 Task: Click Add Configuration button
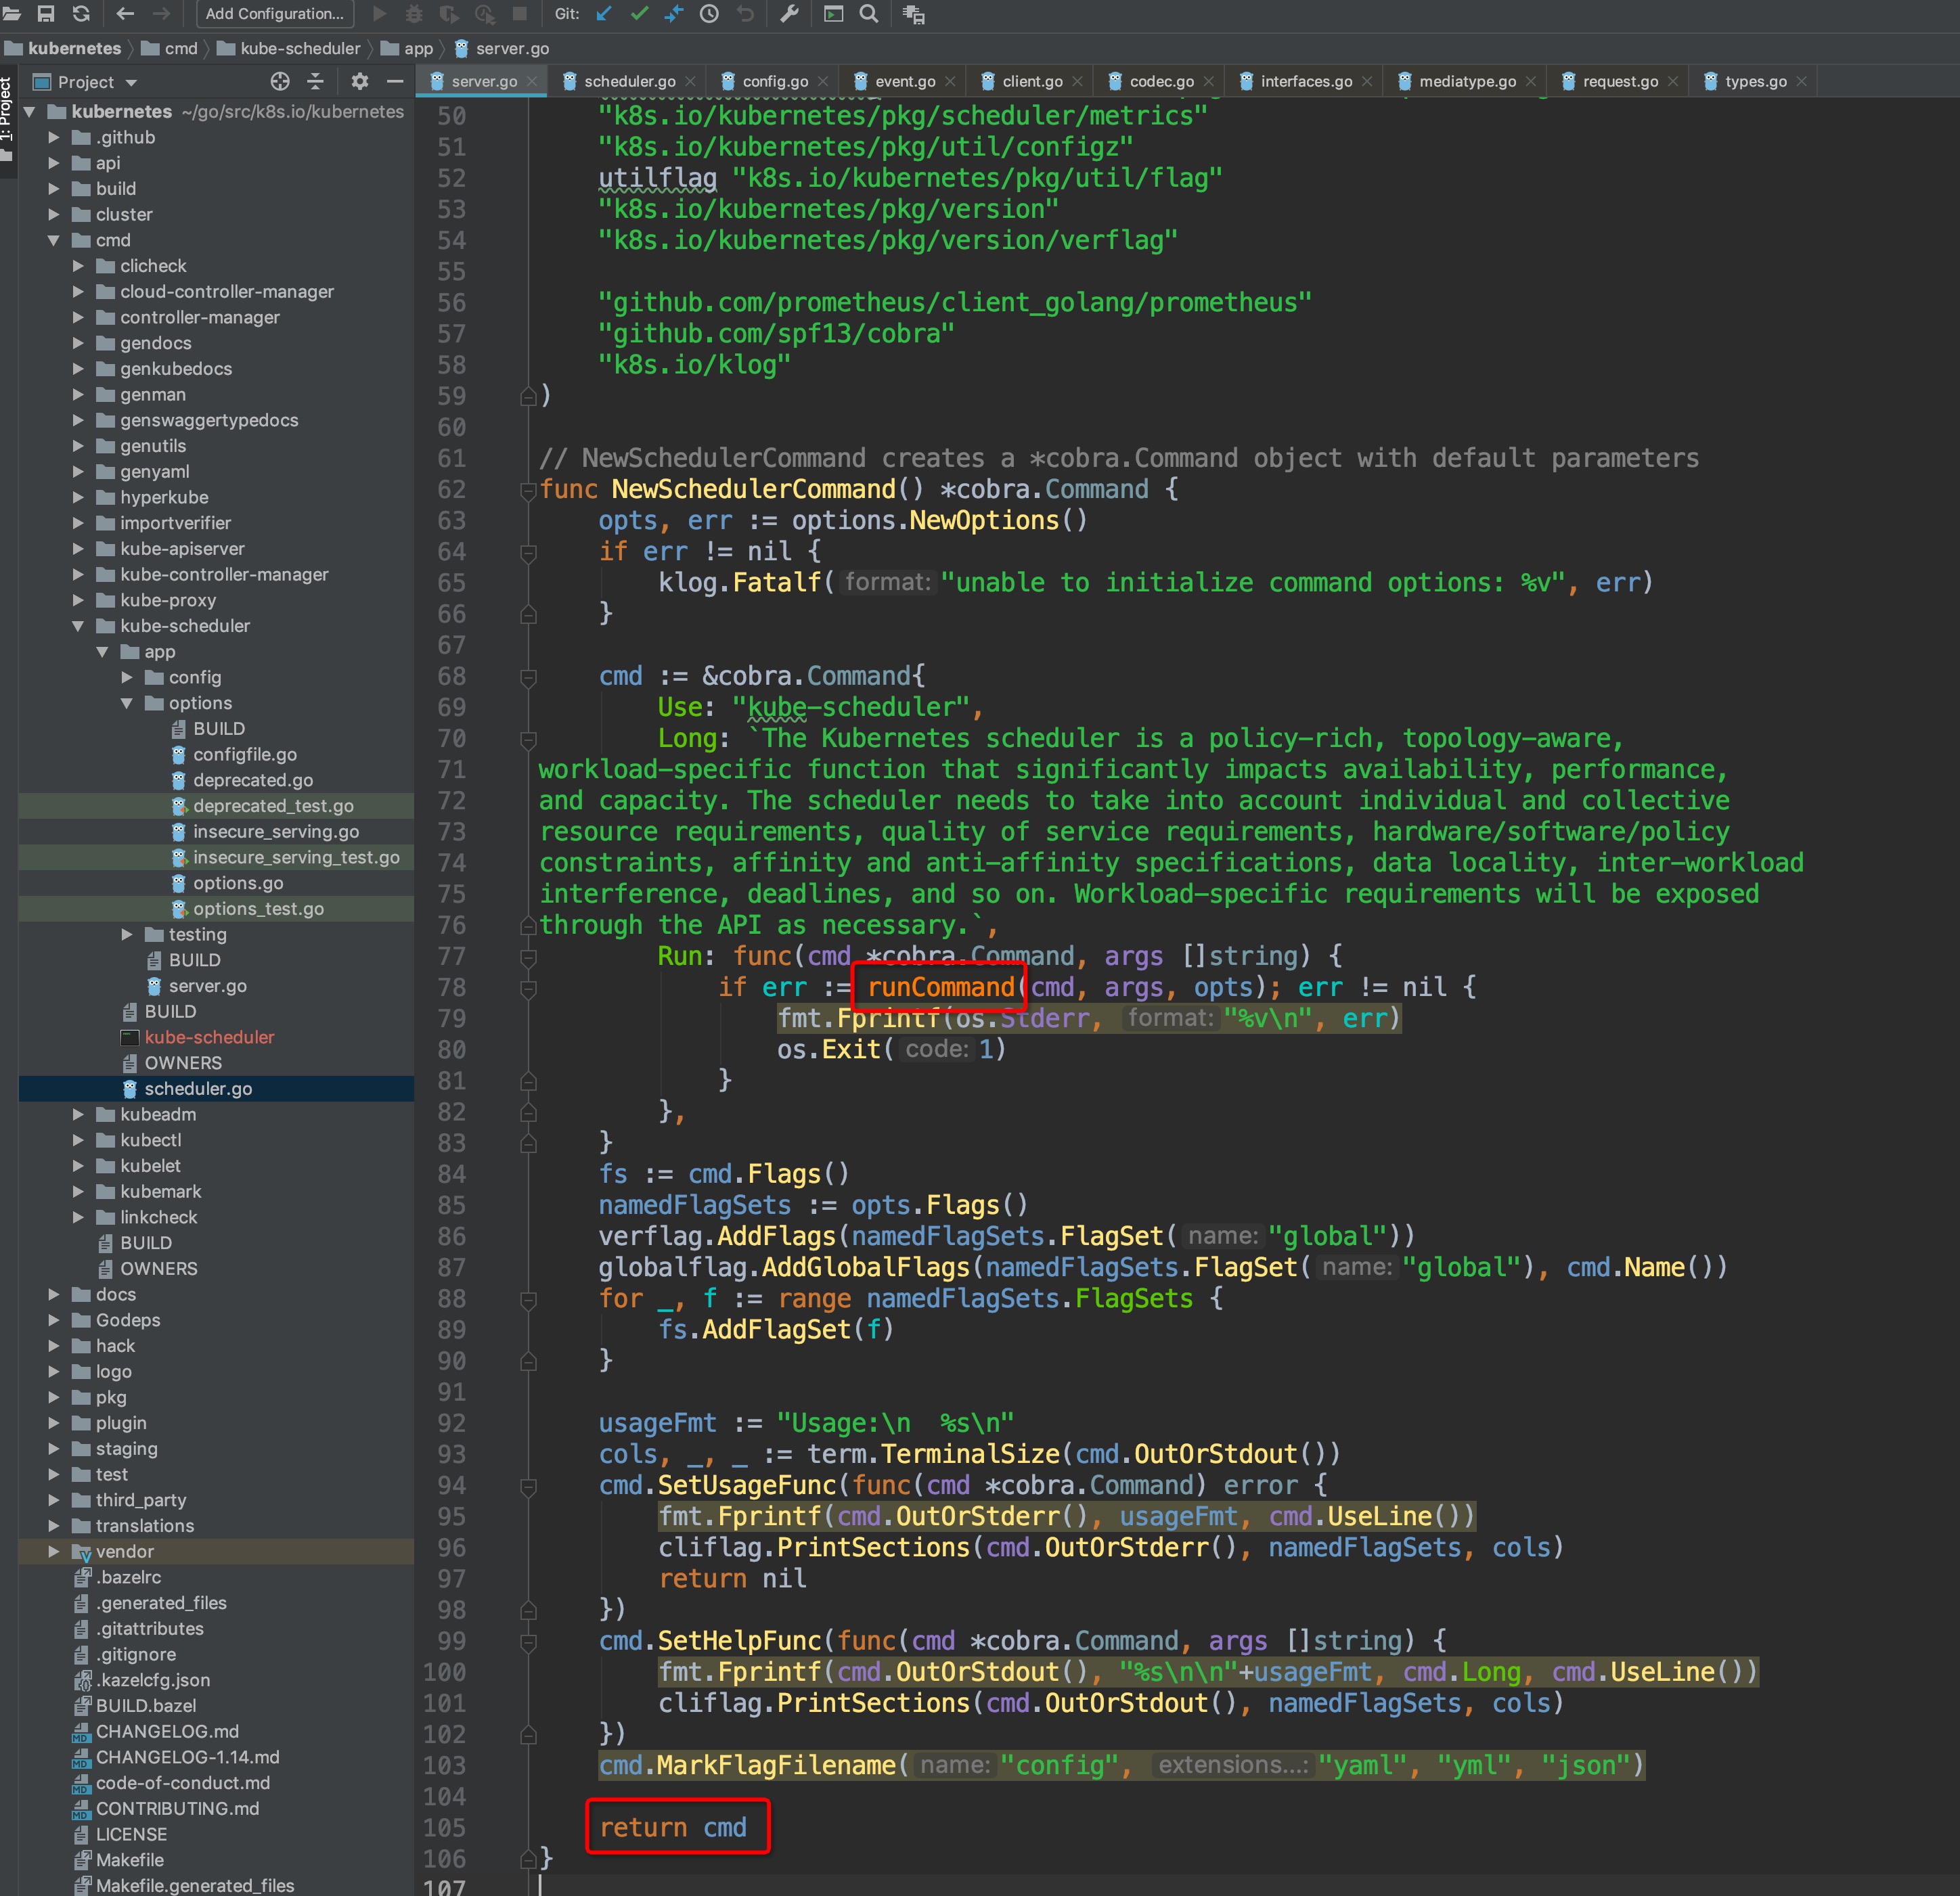click(x=274, y=13)
